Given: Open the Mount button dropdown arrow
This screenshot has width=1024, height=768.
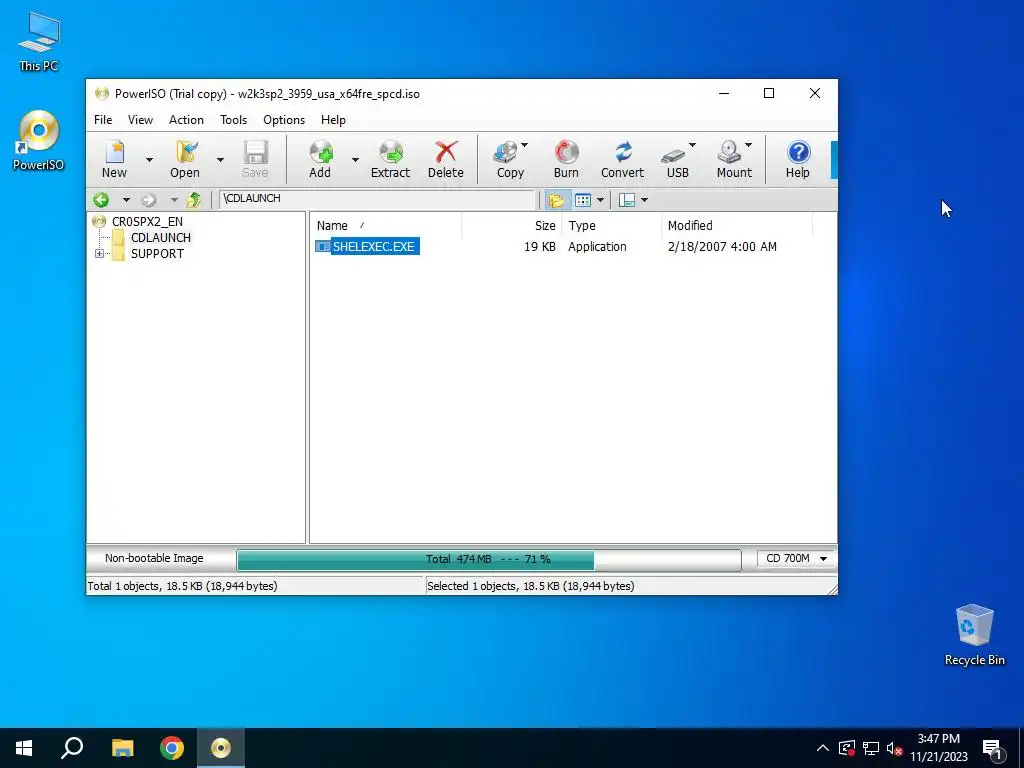Looking at the screenshot, I should [x=748, y=145].
